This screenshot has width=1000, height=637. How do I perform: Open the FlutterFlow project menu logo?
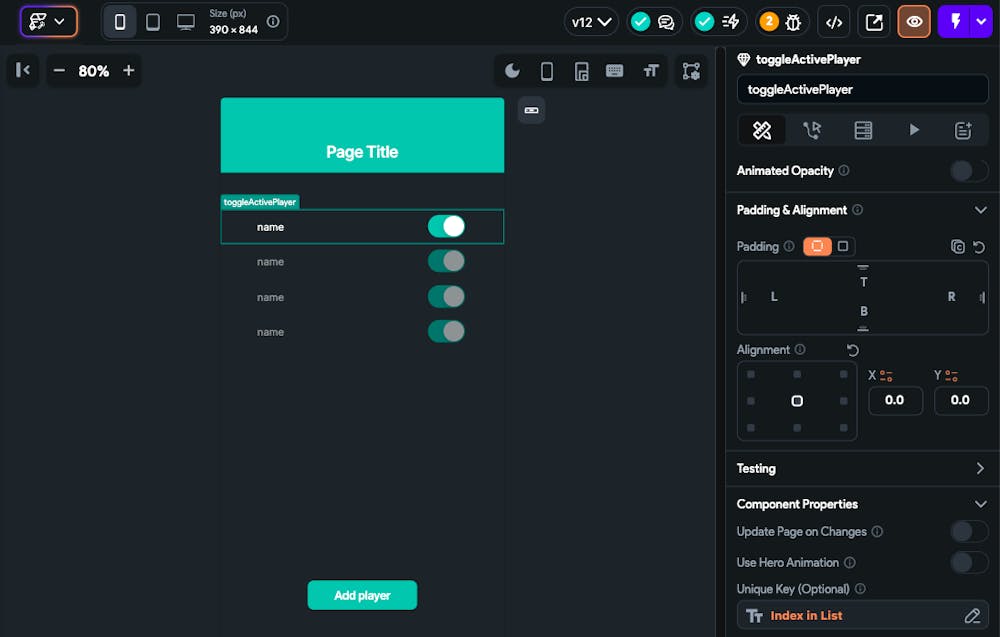point(48,22)
